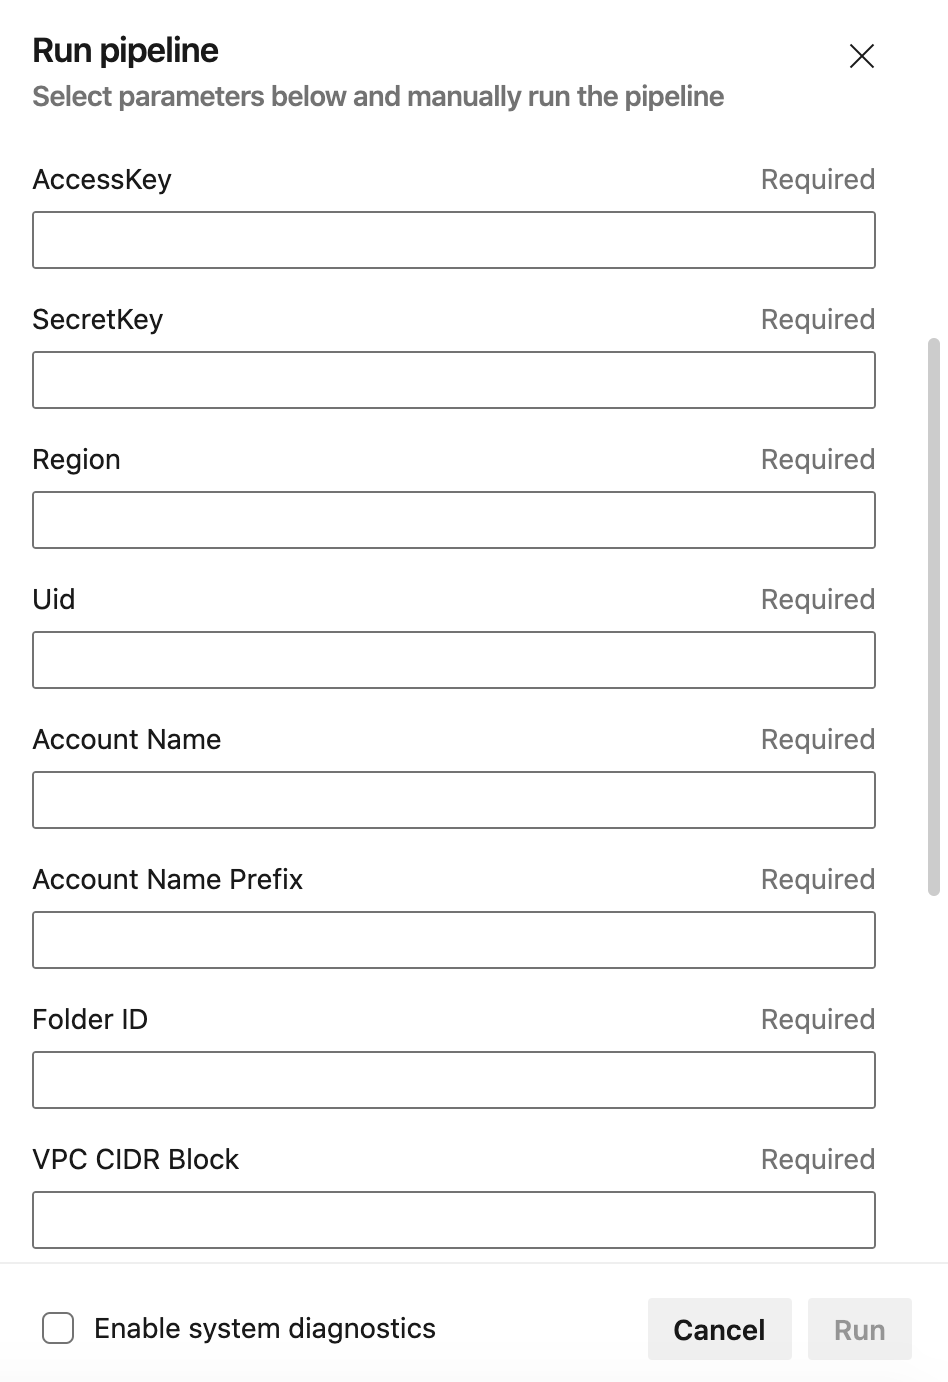Image resolution: width=948 pixels, height=1382 pixels.
Task: Click the AccessKey field label
Action: [102, 180]
